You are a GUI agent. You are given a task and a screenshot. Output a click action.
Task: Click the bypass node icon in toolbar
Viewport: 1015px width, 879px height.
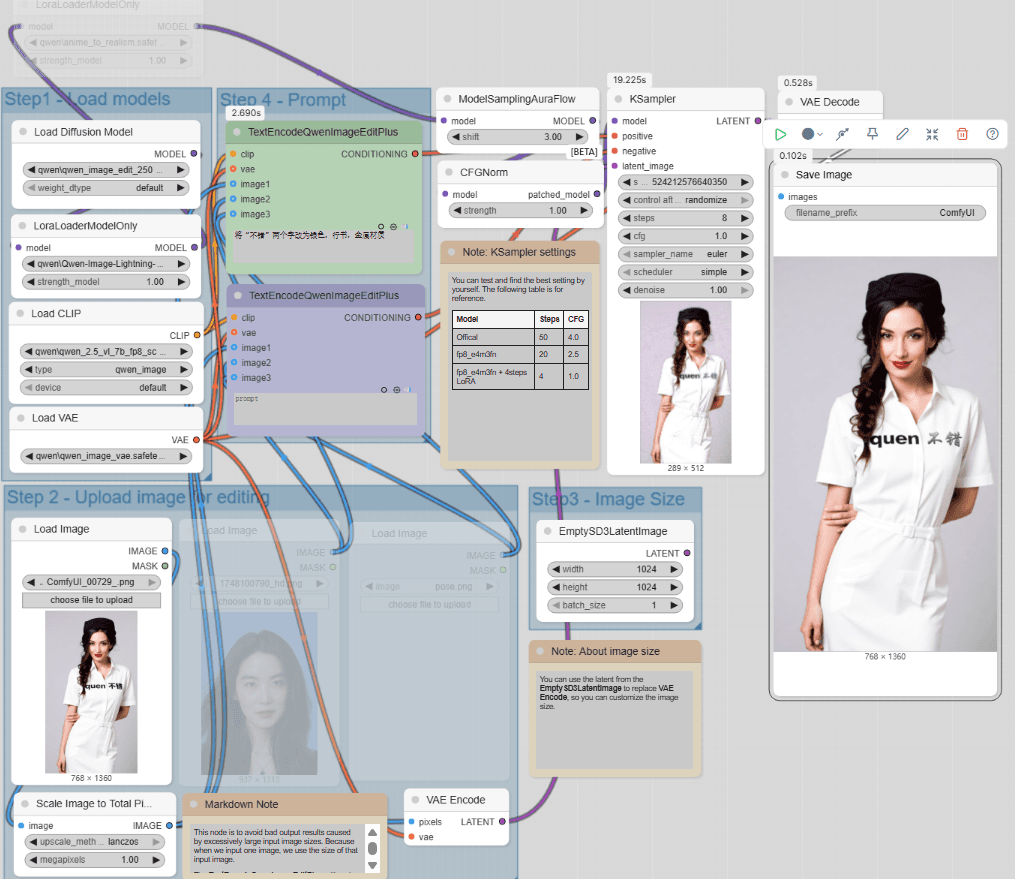(x=842, y=134)
